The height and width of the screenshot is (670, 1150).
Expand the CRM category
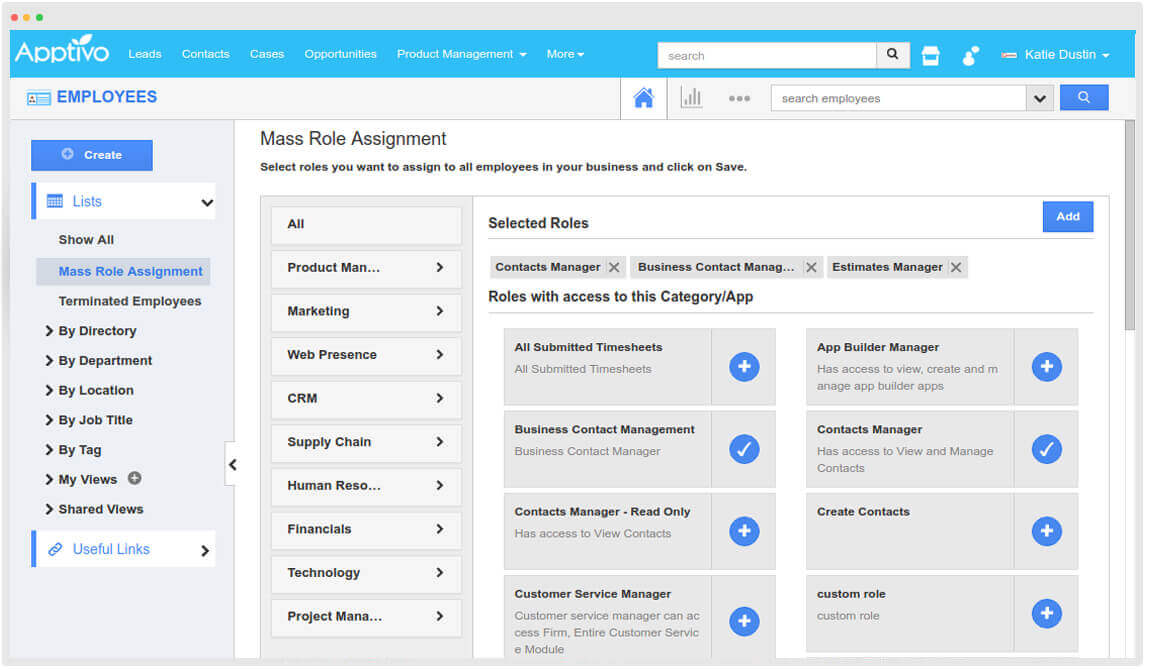365,399
